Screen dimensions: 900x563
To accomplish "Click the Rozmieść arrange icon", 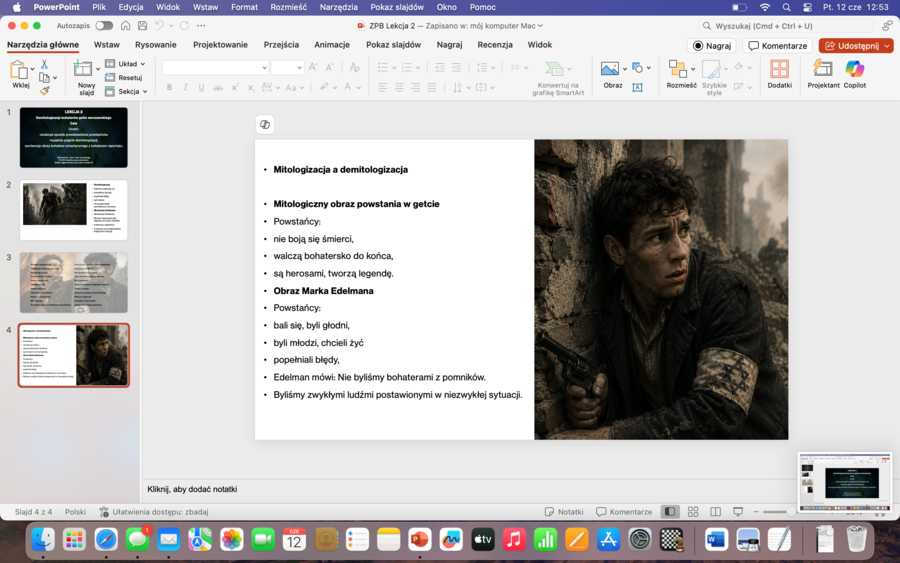I will coord(678,69).
